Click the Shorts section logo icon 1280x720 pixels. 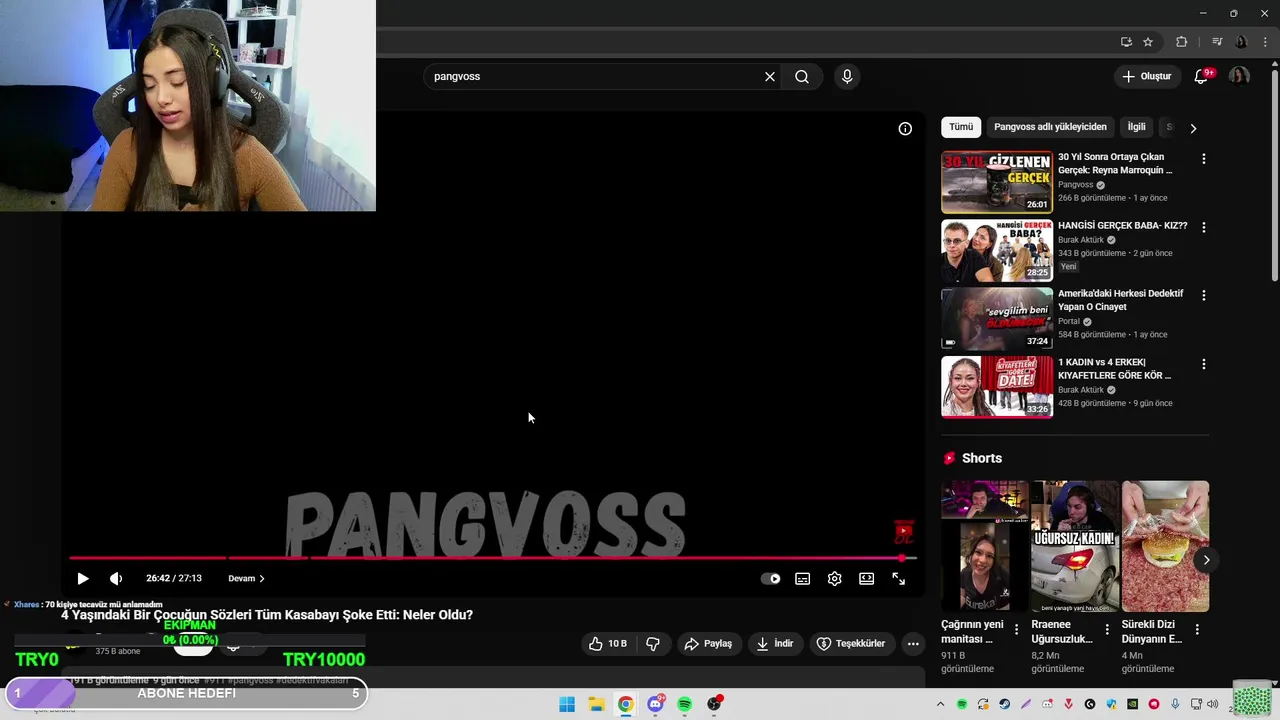coord(949,458)
